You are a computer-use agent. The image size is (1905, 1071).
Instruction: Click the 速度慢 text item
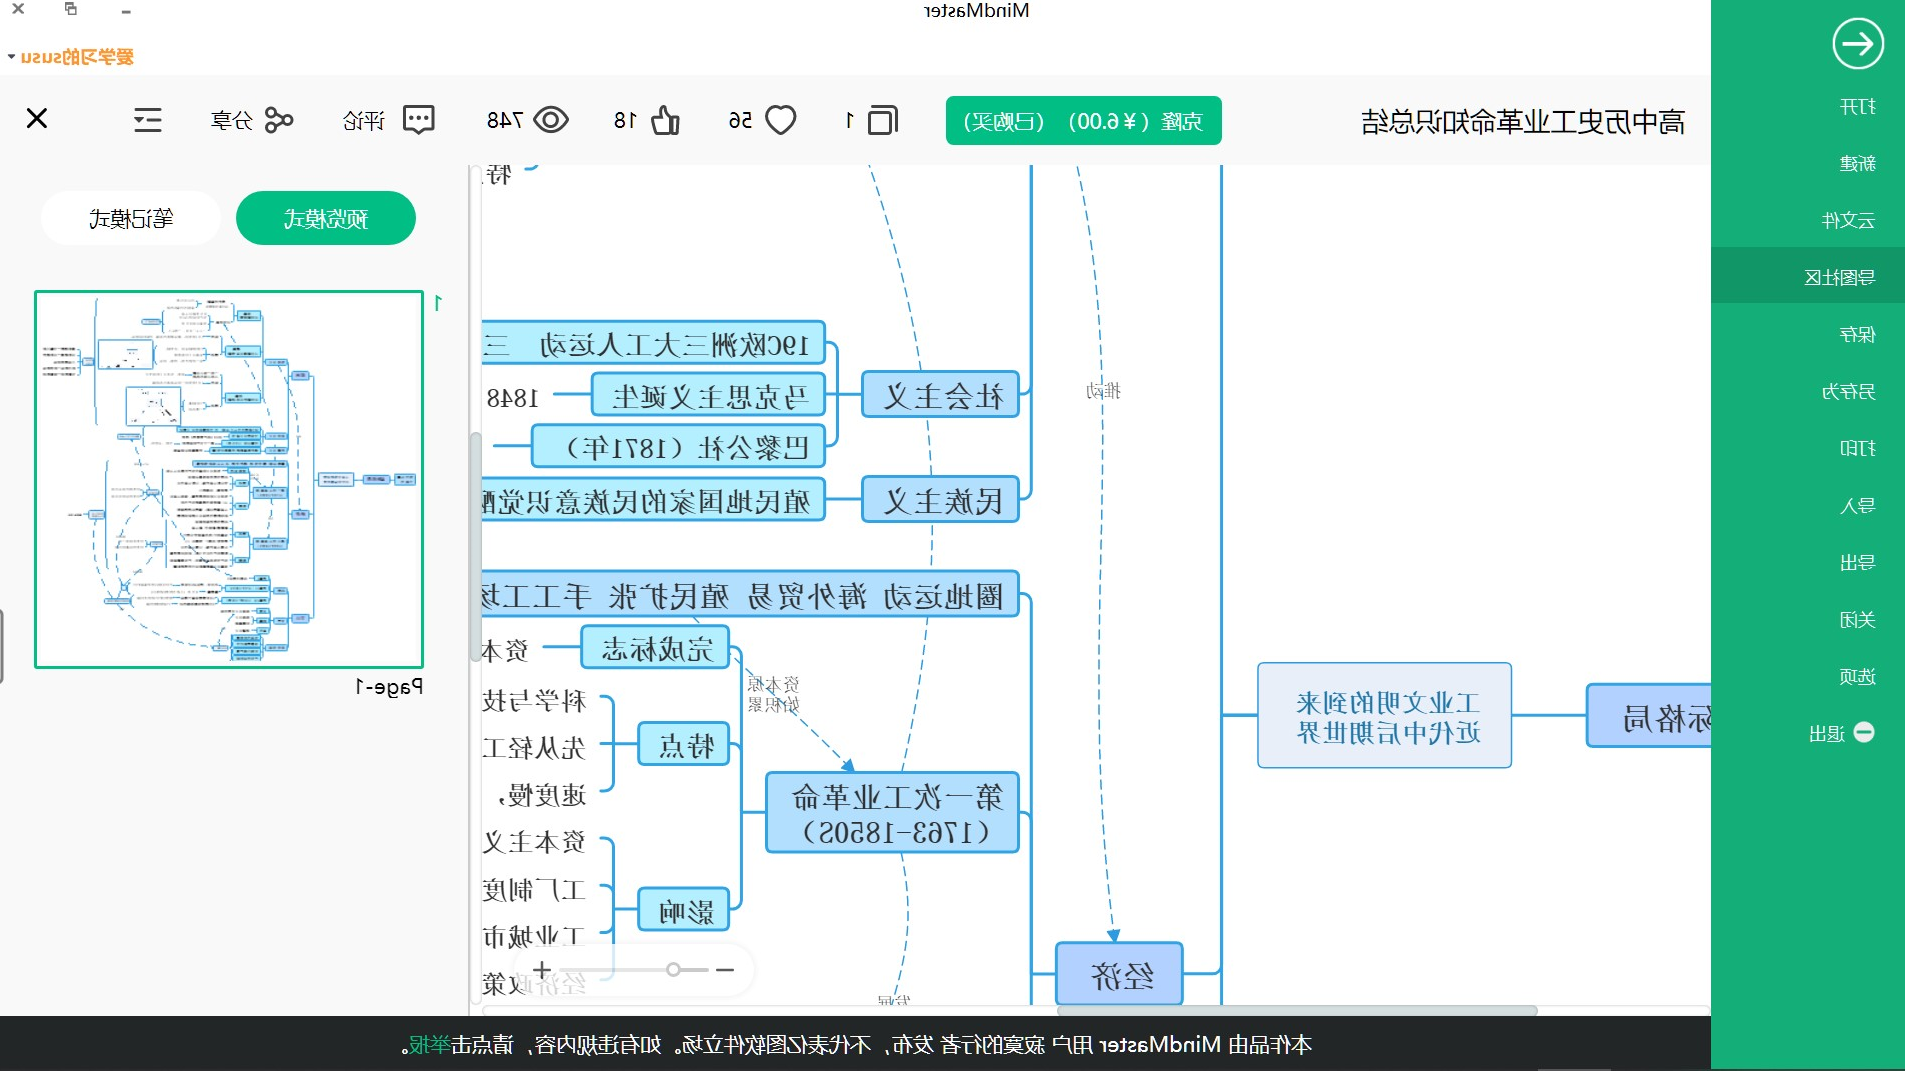pos(542,795)
